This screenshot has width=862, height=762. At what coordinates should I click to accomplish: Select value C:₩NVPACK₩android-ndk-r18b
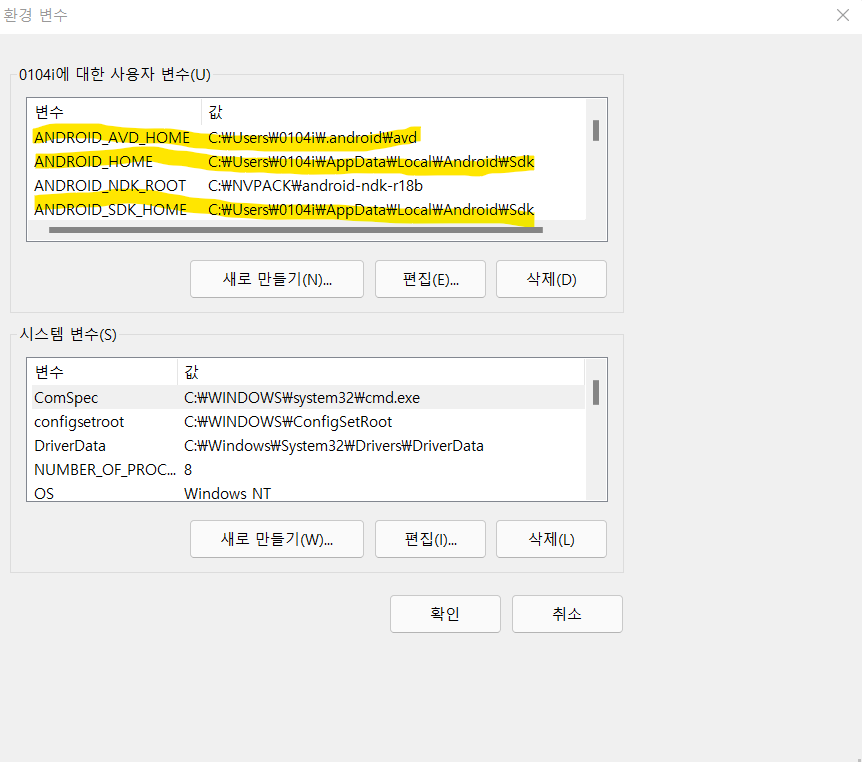(x=315, y=186)
